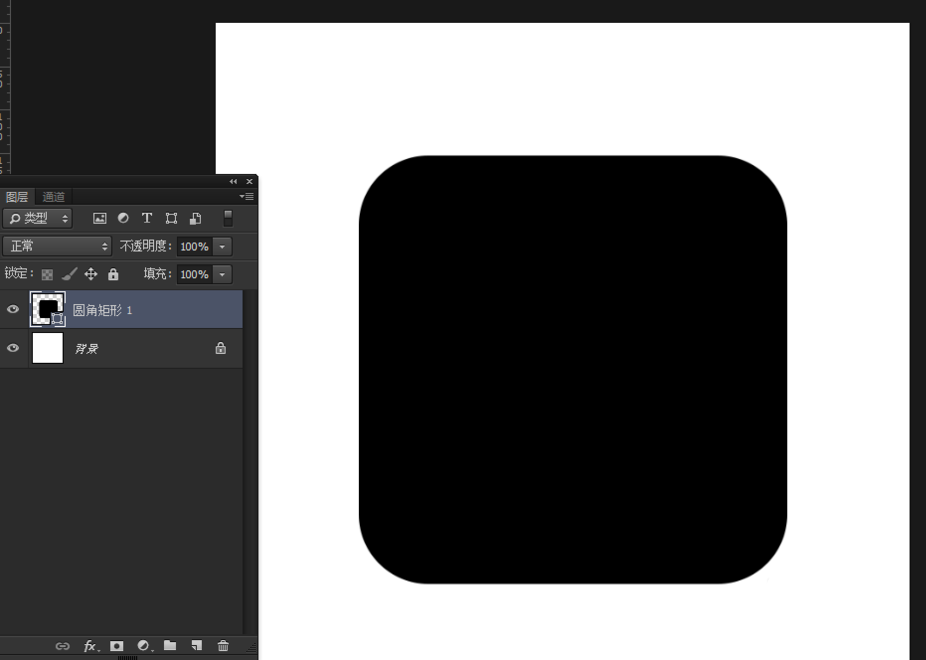Open the layers panel flyout menu
This screenshot has width=926, height=660.
pyautogui.click(x=246, y=197)
